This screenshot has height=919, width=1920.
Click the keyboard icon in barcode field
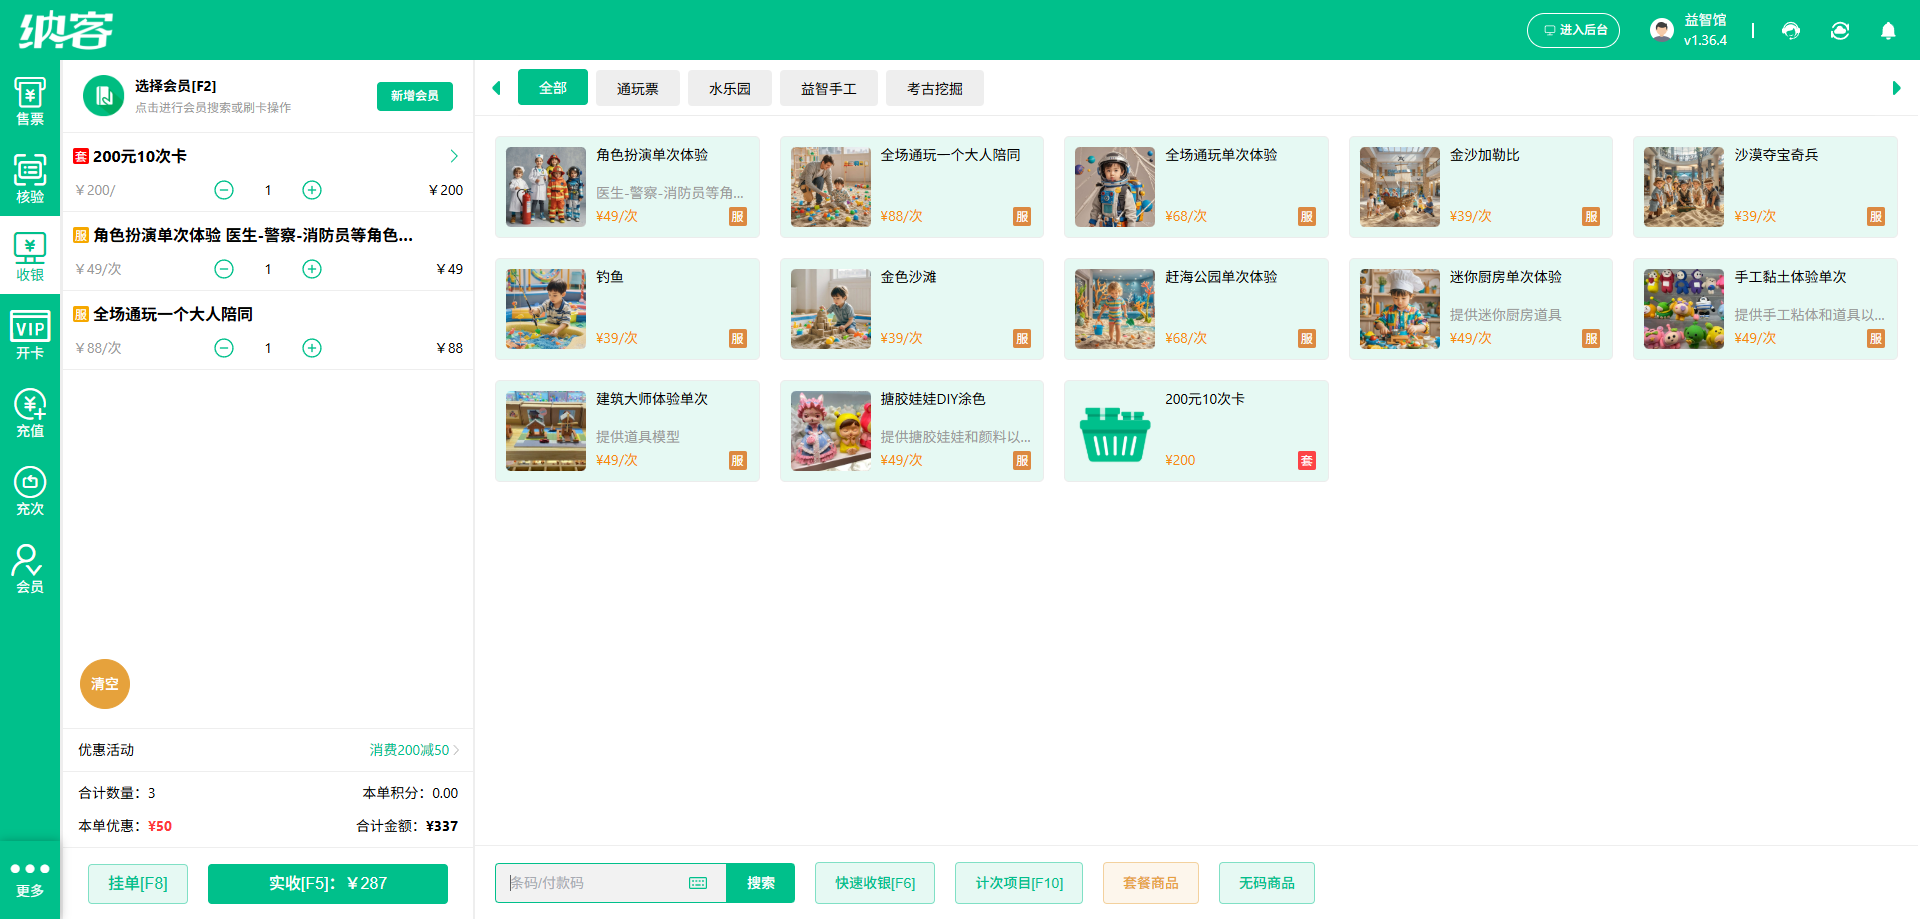tap(698, 883)
